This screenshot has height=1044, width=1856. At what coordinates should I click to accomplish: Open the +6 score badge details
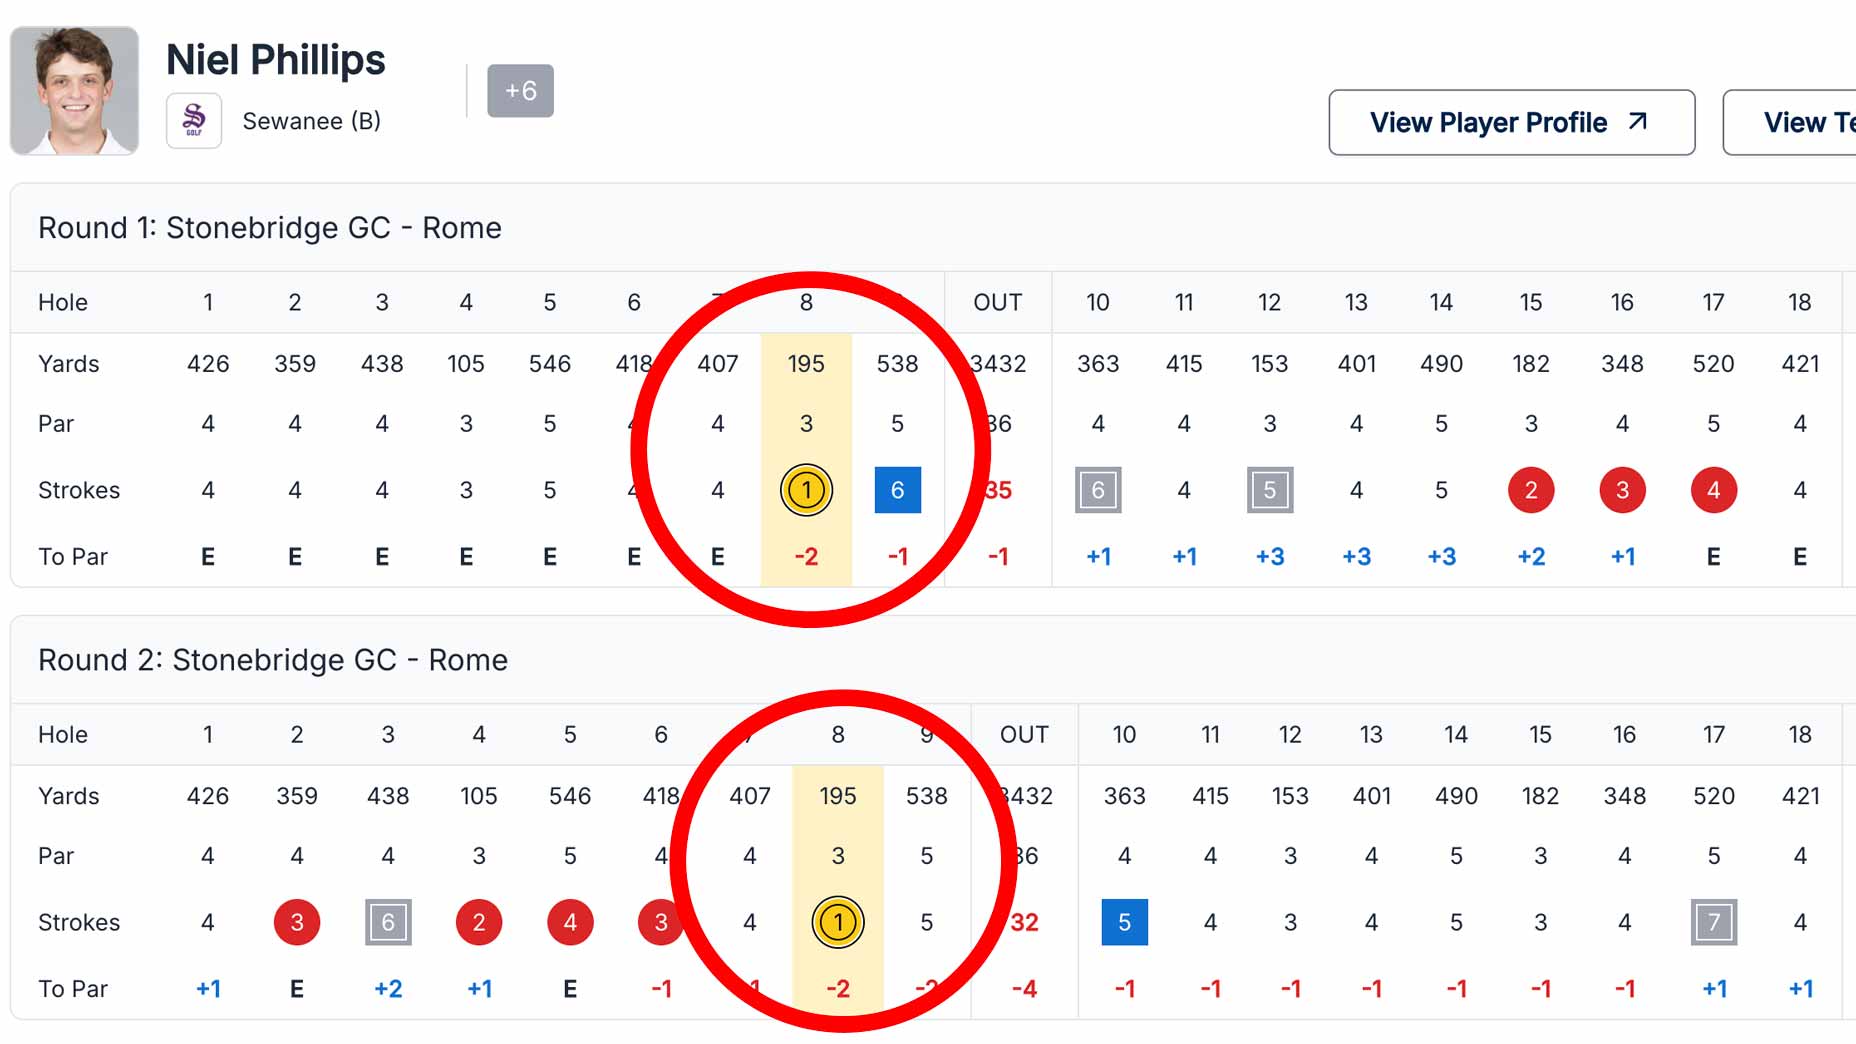[520, 91]
